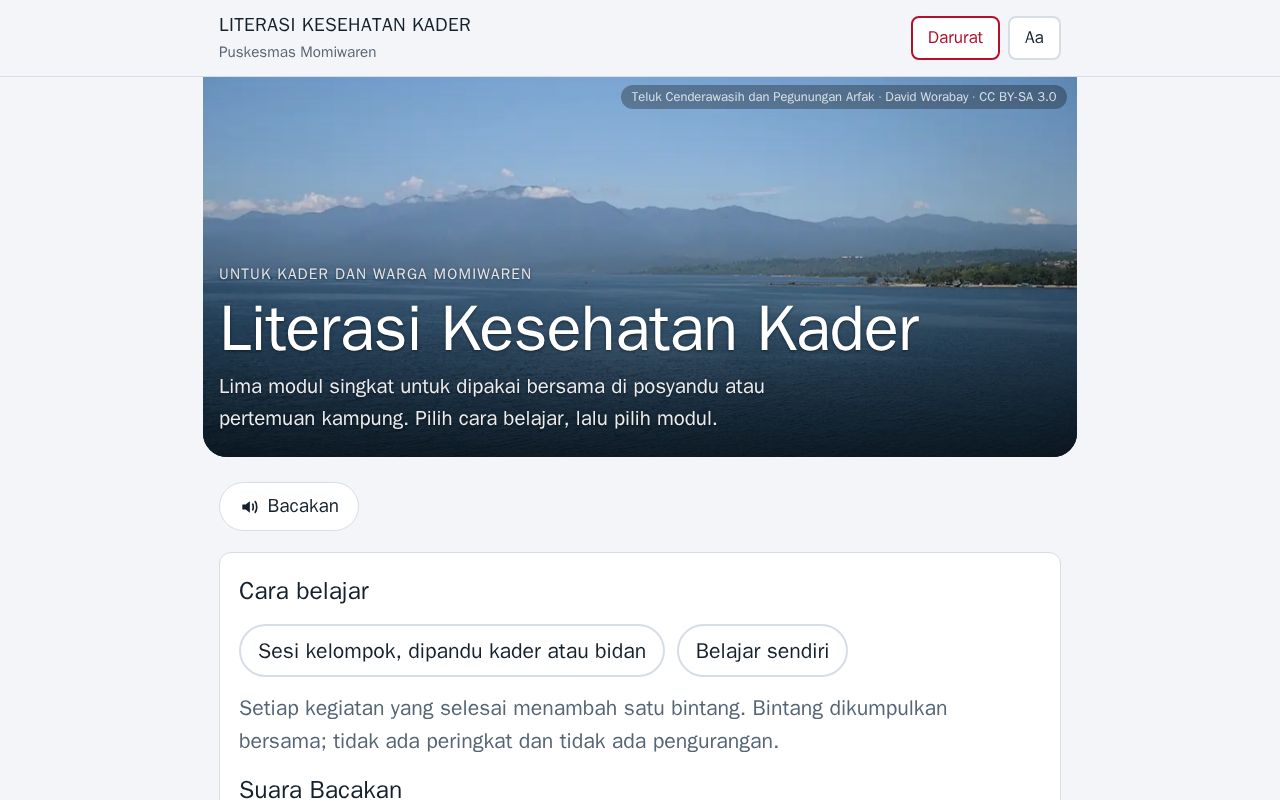The image size is (1280, 800).
Task: Click the large hero heading Literasi Kesehatan Kader
Action: coord(569,328)
